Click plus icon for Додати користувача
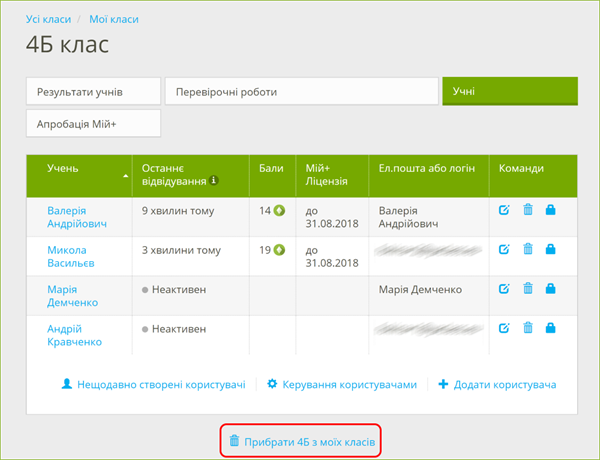This screenshot has width=600, height=460. point(443,384)
